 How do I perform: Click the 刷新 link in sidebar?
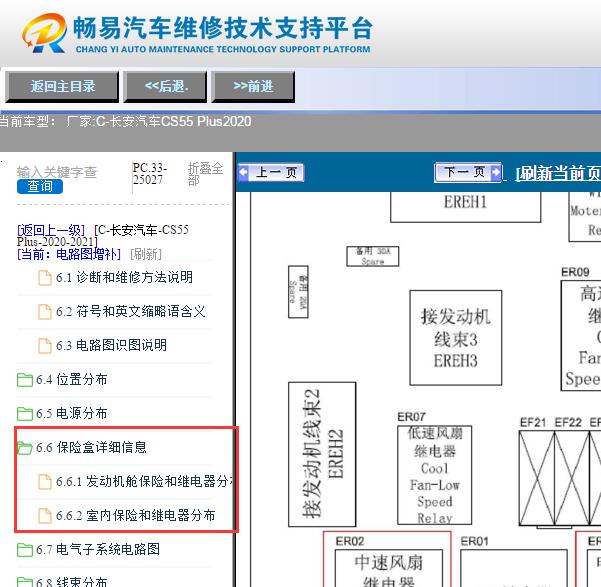[x=146, y=254]
